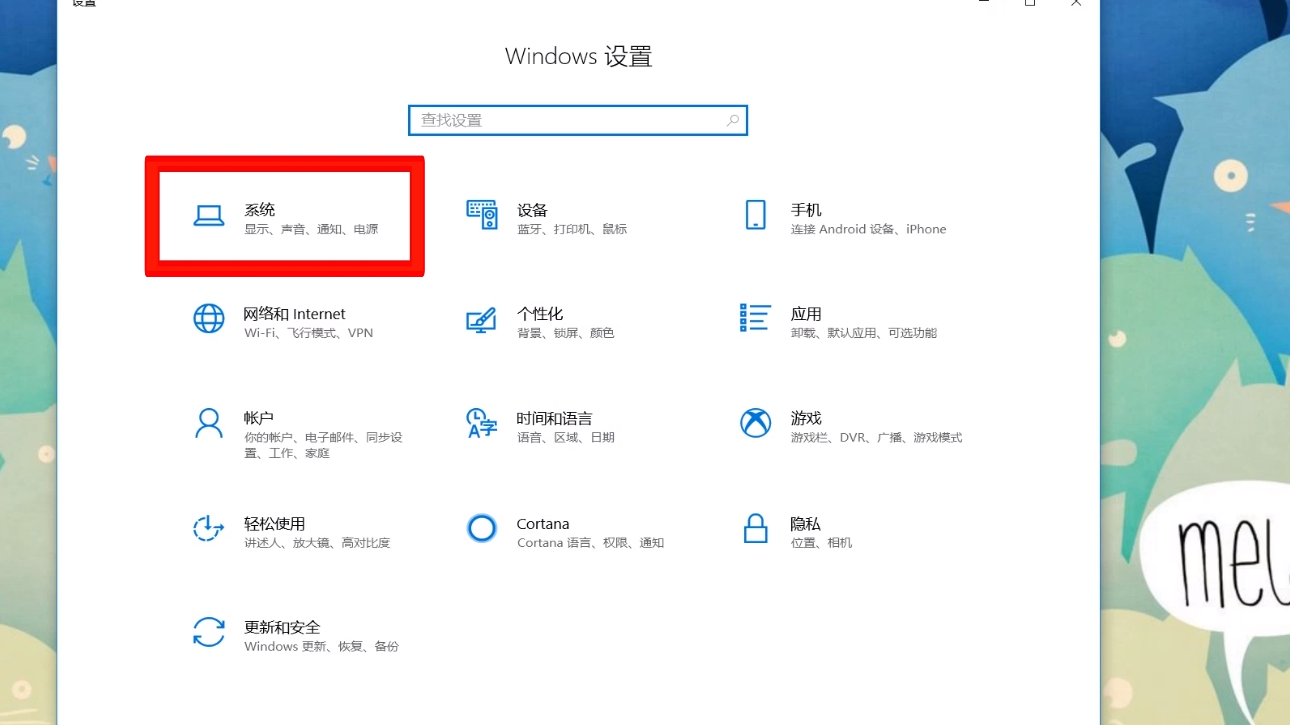1290x725 pixels.
Task: Select the 个性化 category title
Action: (540, 314)
